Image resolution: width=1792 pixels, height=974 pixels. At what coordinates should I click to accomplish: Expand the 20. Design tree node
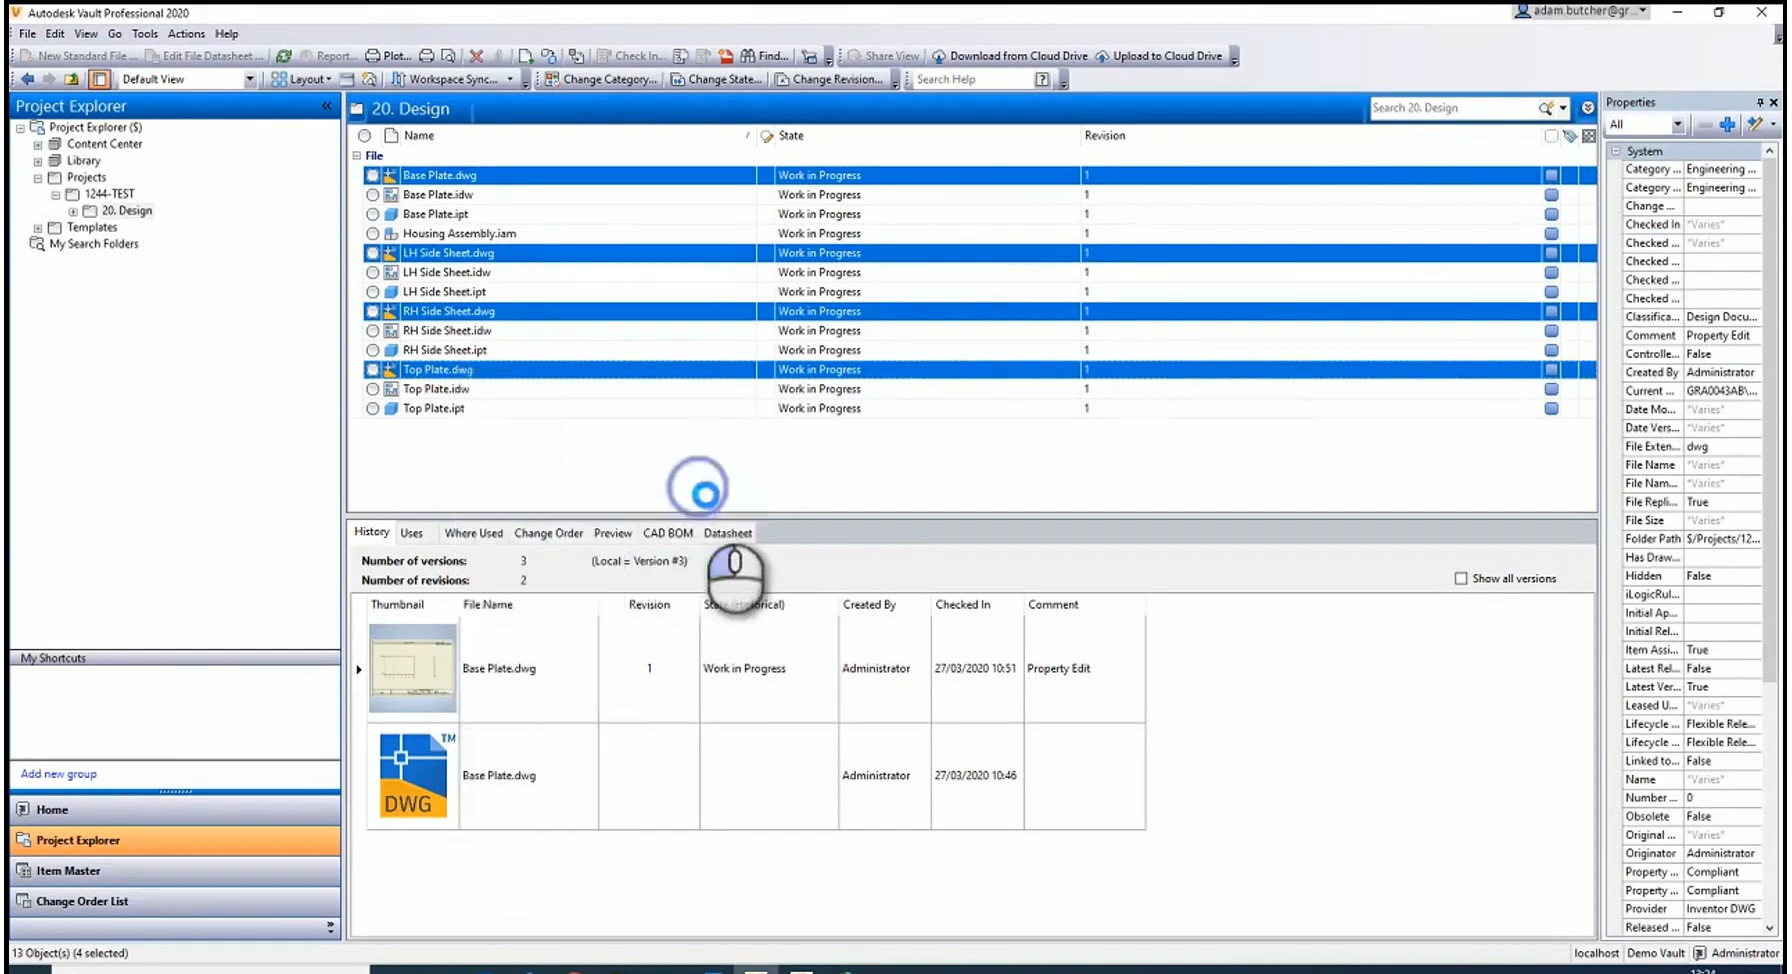[x=73, y=212]
